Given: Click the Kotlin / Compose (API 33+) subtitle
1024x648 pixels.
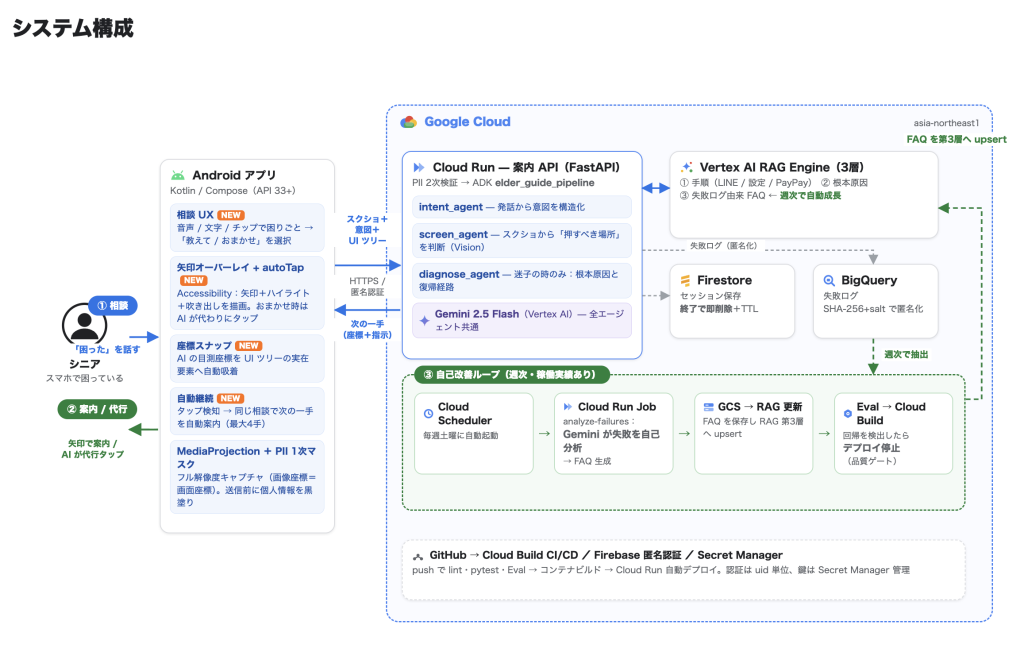Looking at the screenshot, I should coord(232,191).
